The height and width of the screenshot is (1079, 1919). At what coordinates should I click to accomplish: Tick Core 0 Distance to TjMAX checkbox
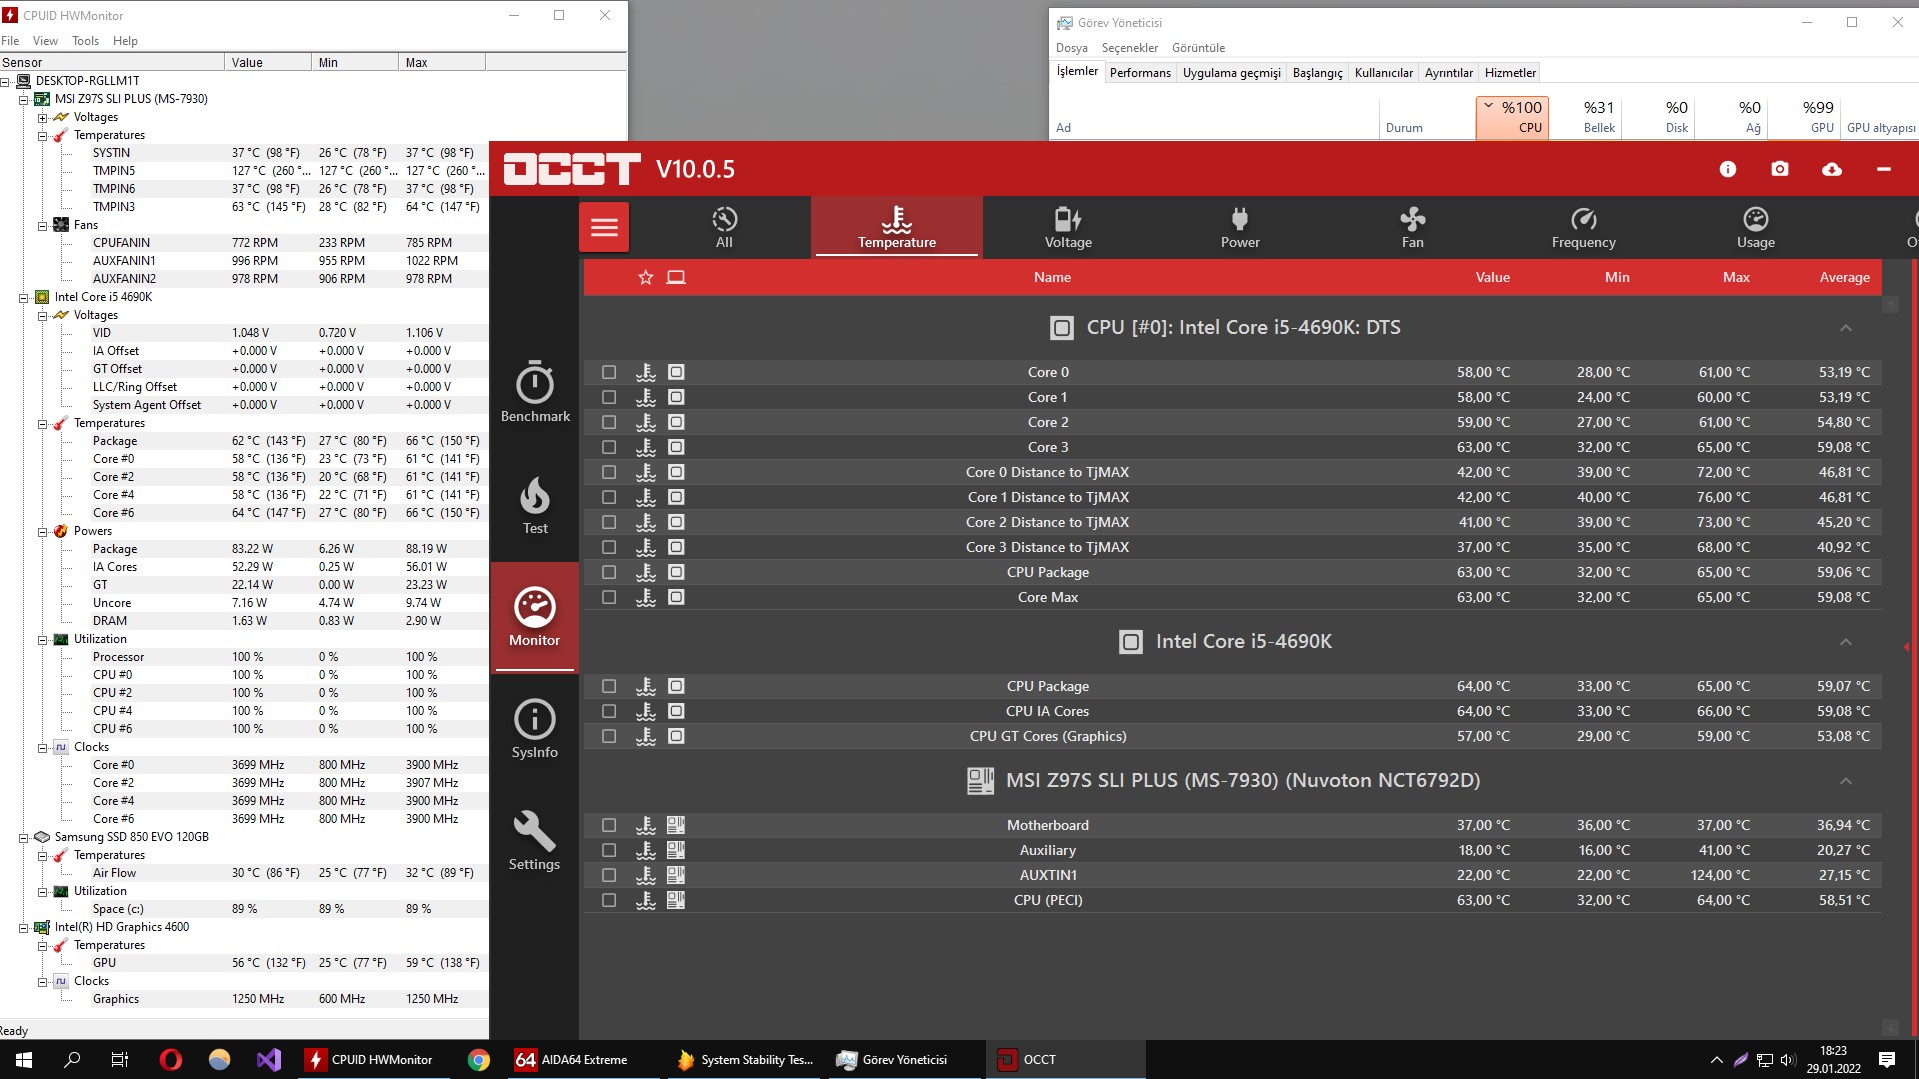tap(609, 472)
